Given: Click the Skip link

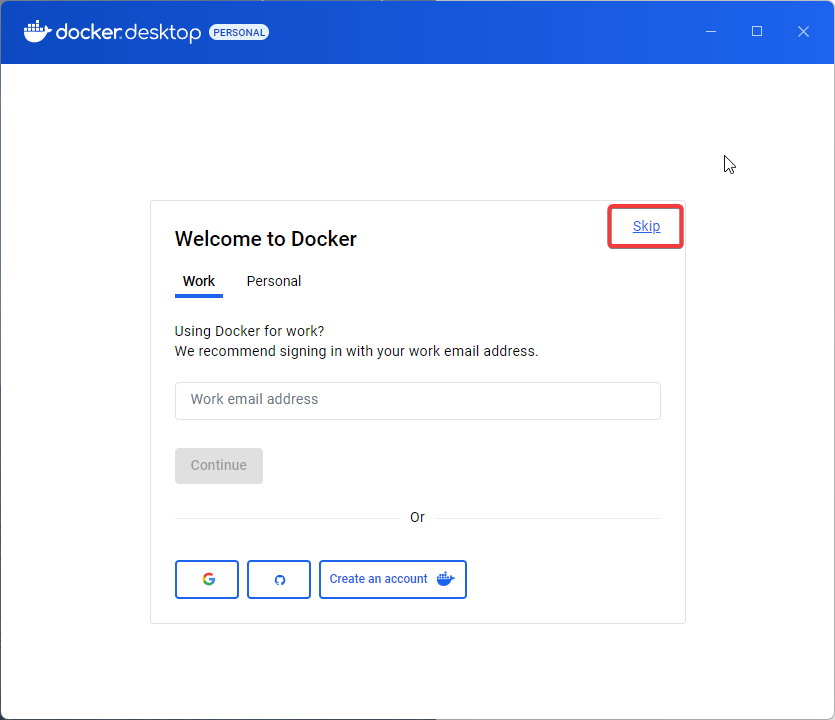Looking at the screenshot, I should click(x=646, y=226).
